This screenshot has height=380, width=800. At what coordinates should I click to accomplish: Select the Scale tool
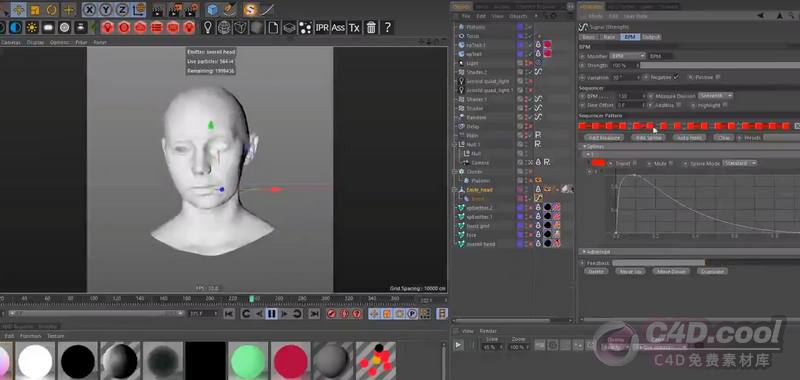35,9
